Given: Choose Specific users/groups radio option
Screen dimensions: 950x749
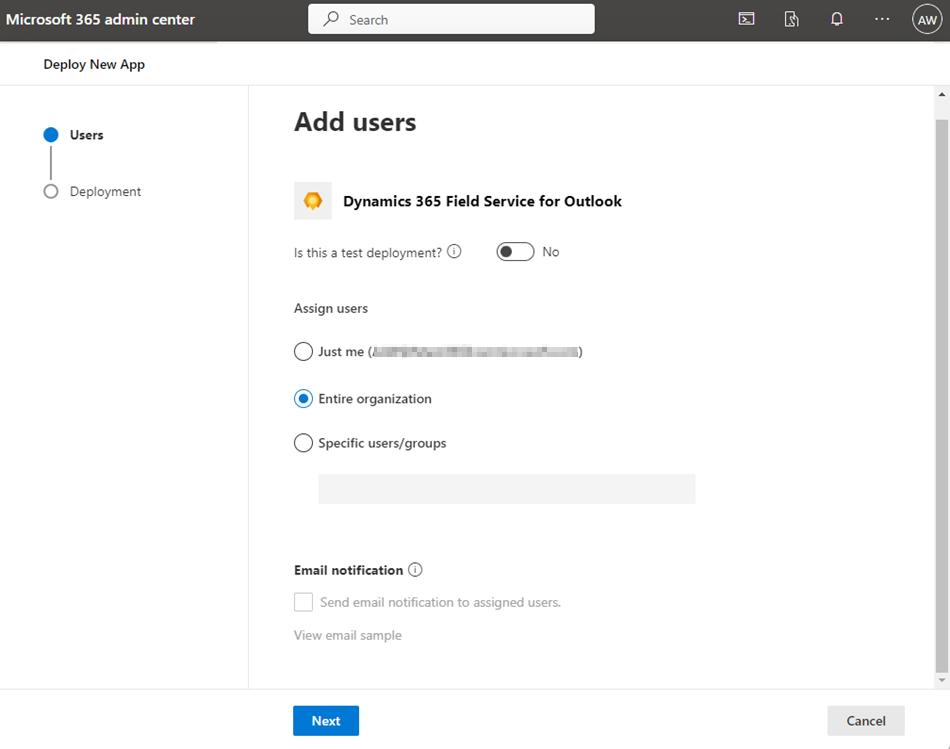Looking at the screenshot, I should pyautogui.click(x=303, y=443).
